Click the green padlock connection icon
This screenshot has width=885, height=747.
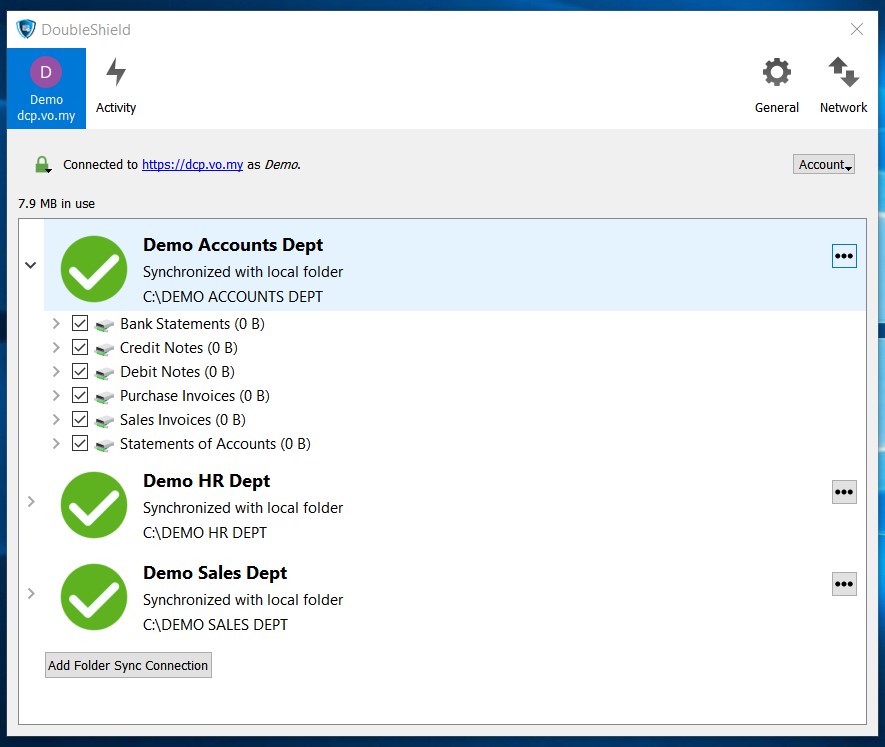point(42,165)
